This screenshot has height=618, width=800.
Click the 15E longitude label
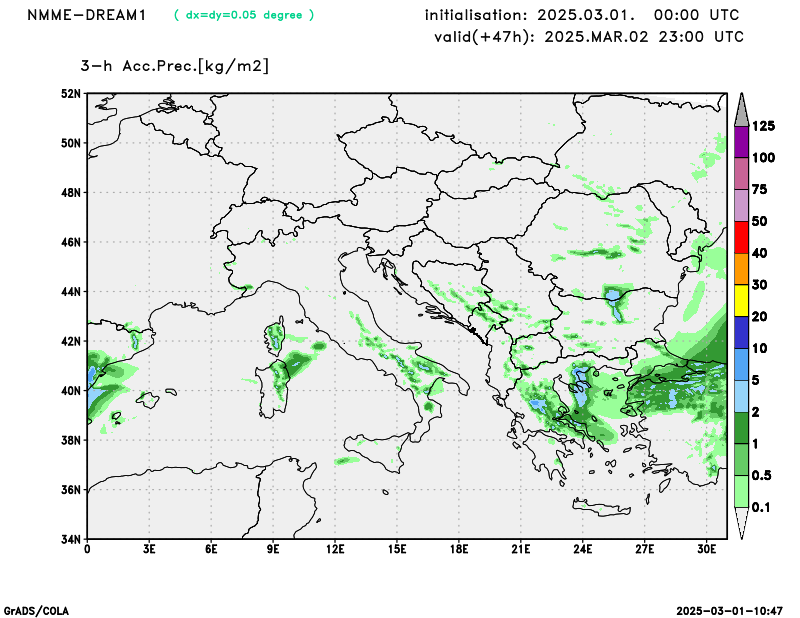tap(397, 550)
